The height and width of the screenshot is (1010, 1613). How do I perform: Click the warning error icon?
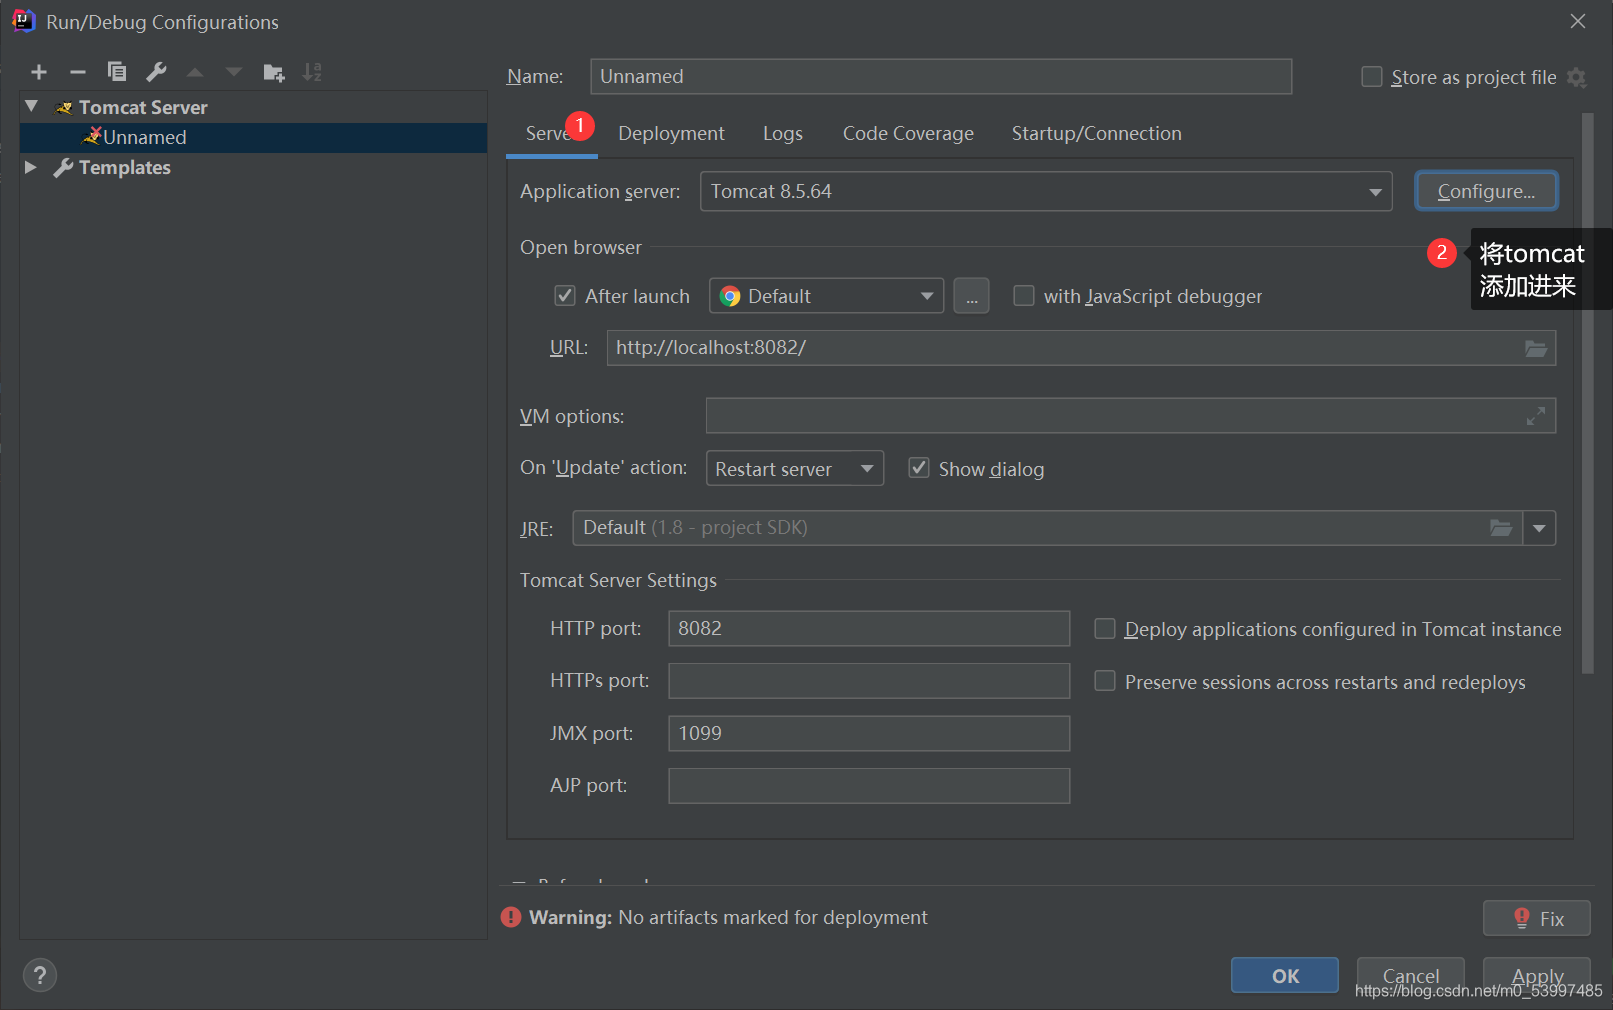click(511, 917)
